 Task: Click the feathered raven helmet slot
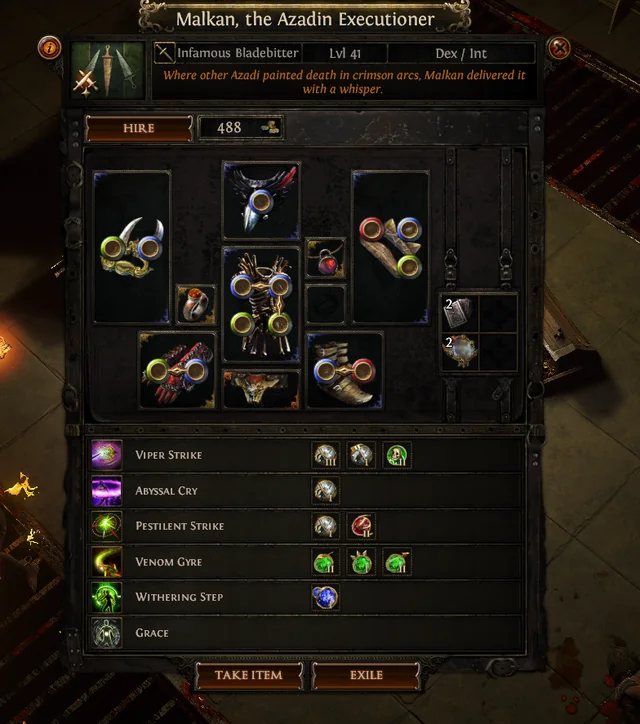[x=261, y=200]
